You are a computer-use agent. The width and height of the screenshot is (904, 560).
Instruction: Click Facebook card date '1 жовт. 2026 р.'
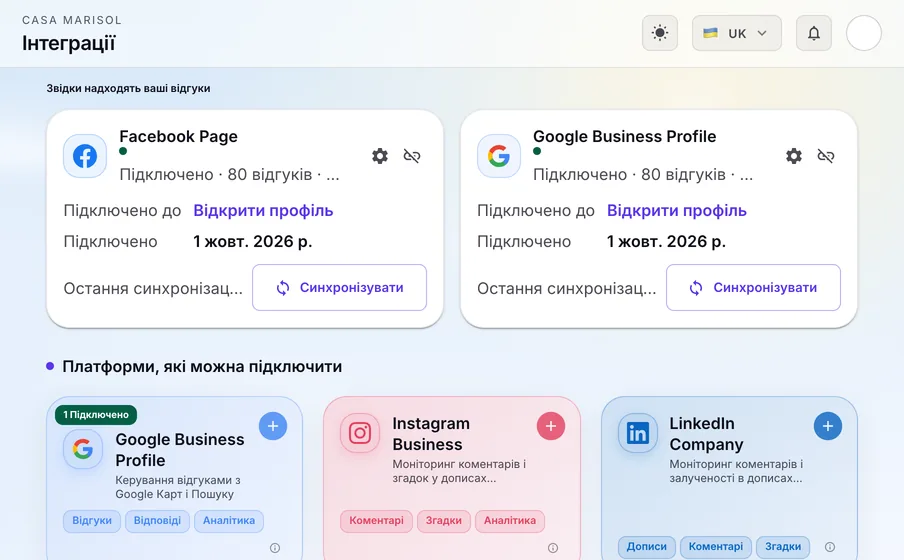coord(253,241)
